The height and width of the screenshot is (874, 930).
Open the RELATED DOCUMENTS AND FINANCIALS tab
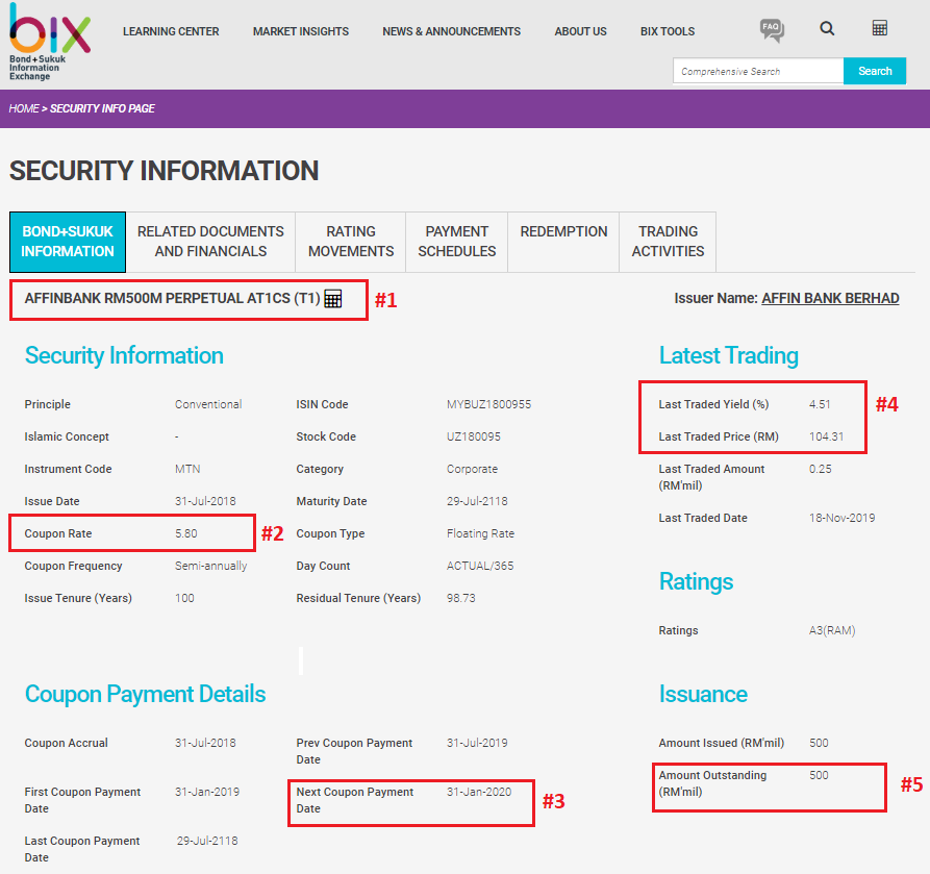tap(210, 241)
